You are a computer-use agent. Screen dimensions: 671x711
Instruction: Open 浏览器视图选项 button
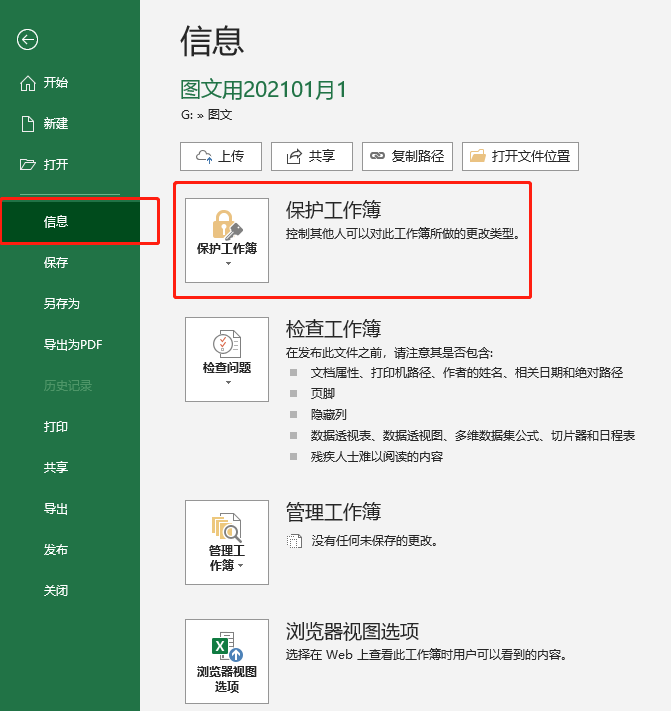pyautogui.click(x=227, y=661)
